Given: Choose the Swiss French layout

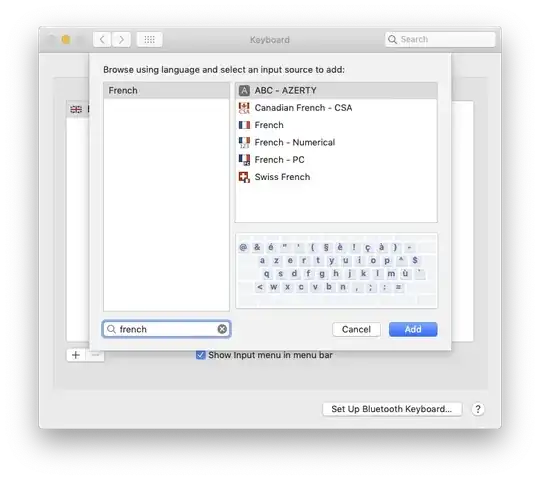Looking at the screenshot, I should (336, 177).
